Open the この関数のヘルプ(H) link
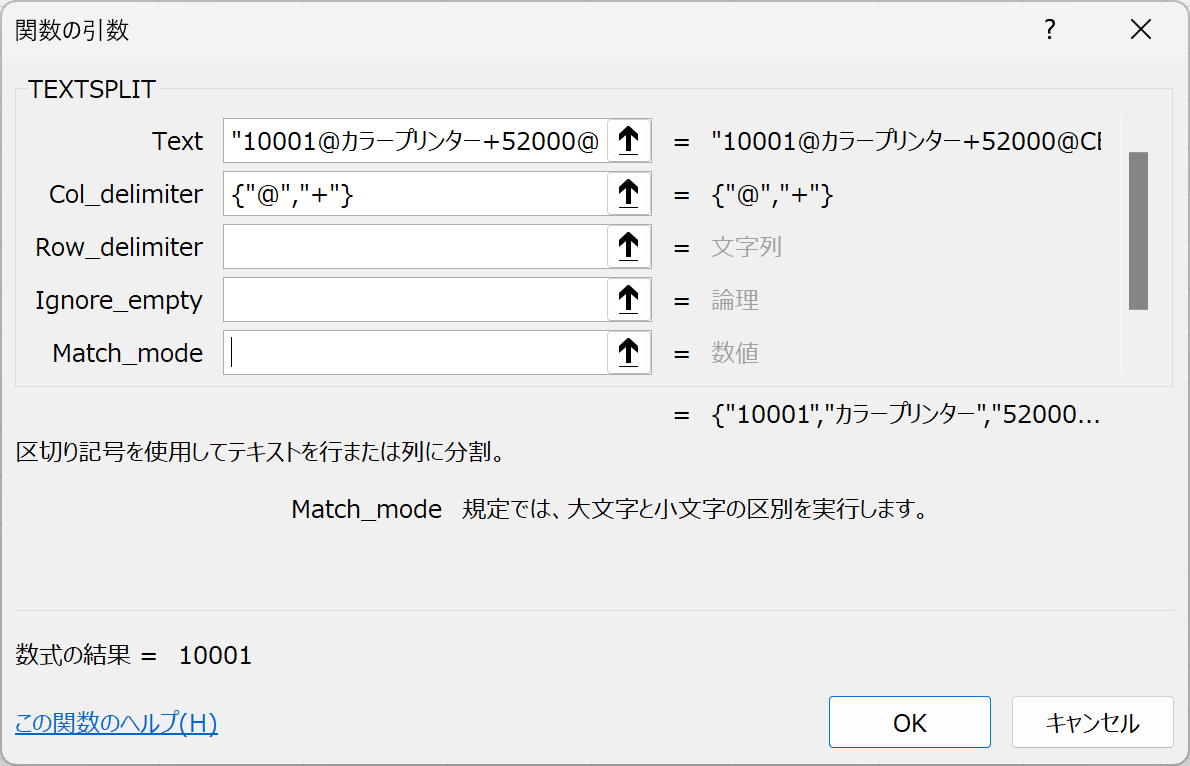 [116, 722]
